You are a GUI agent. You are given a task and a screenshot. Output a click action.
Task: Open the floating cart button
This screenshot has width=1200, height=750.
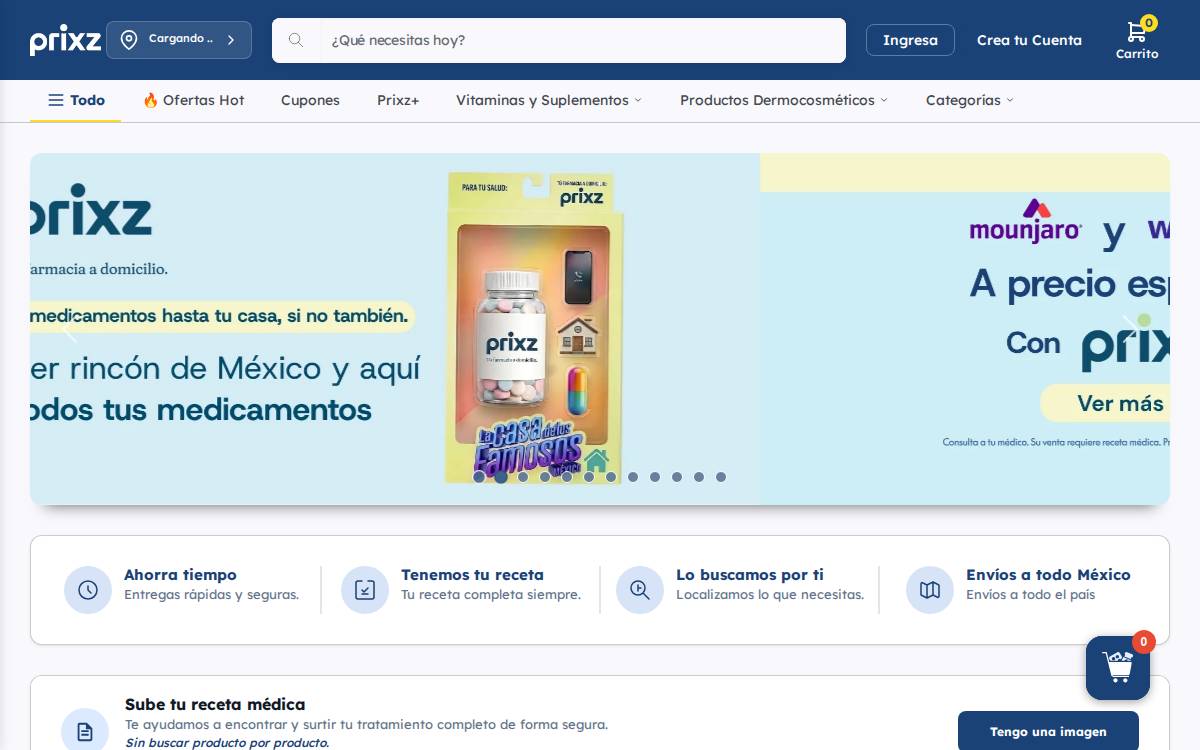[1118, 668]
